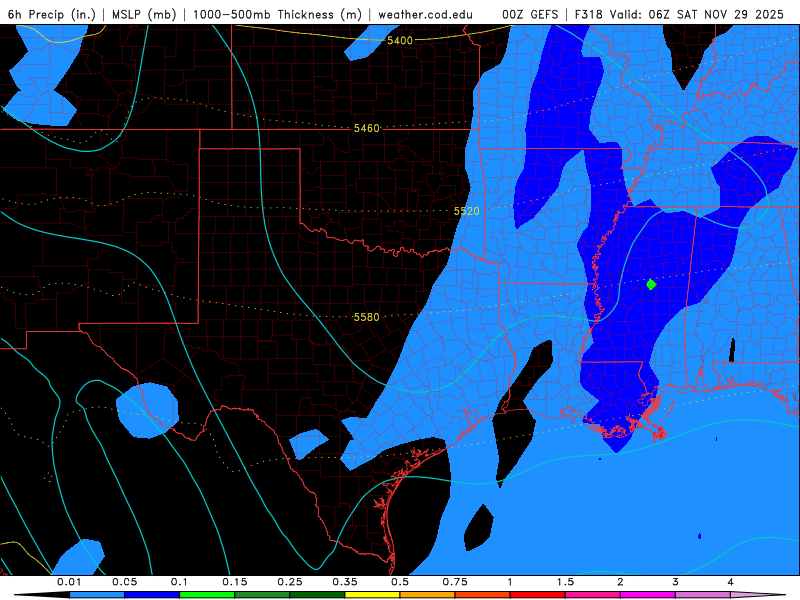
Task: Click the legend value 3
Action: pyautogui.click(x=676, y=582)
